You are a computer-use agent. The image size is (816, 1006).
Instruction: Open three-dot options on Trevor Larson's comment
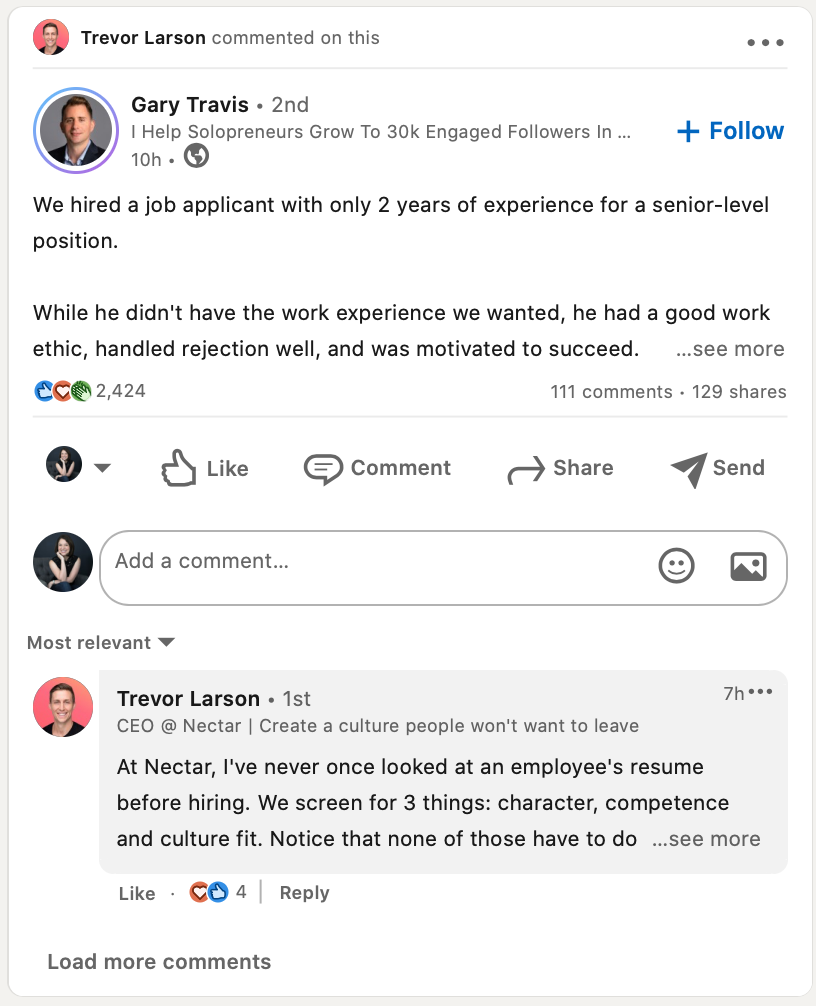(761, 693)
